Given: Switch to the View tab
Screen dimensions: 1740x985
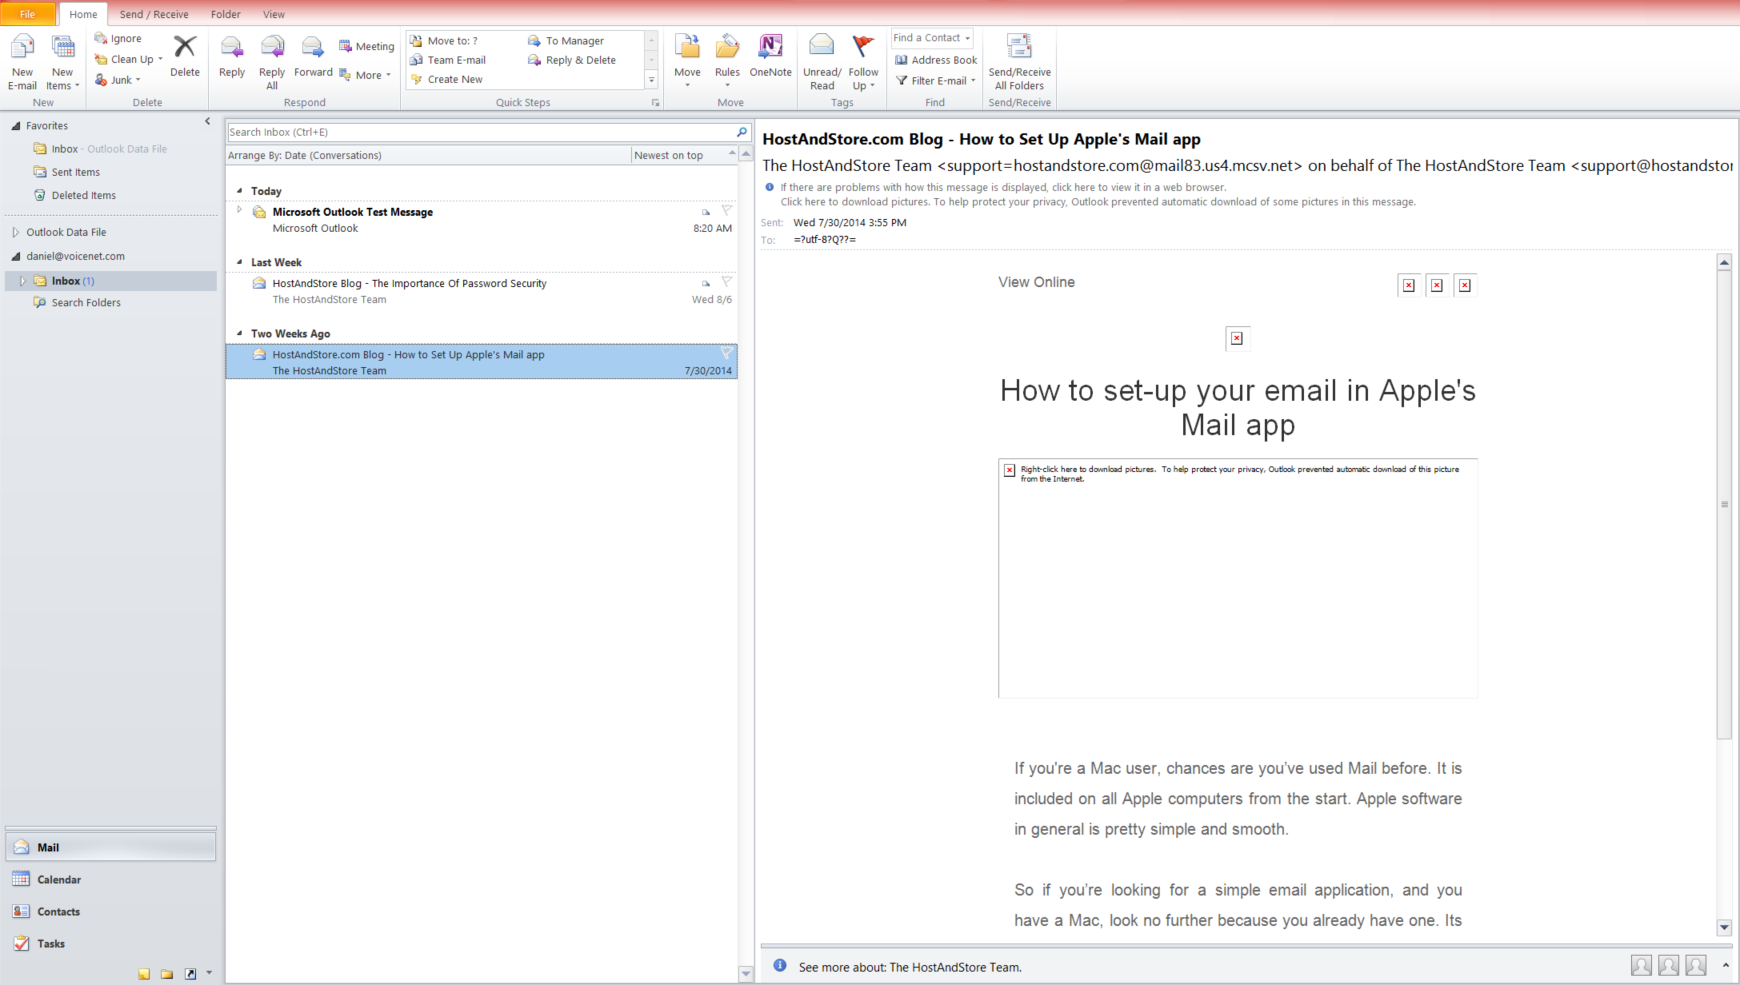Looking at the screenshot, I should click(x=274, y=14).
